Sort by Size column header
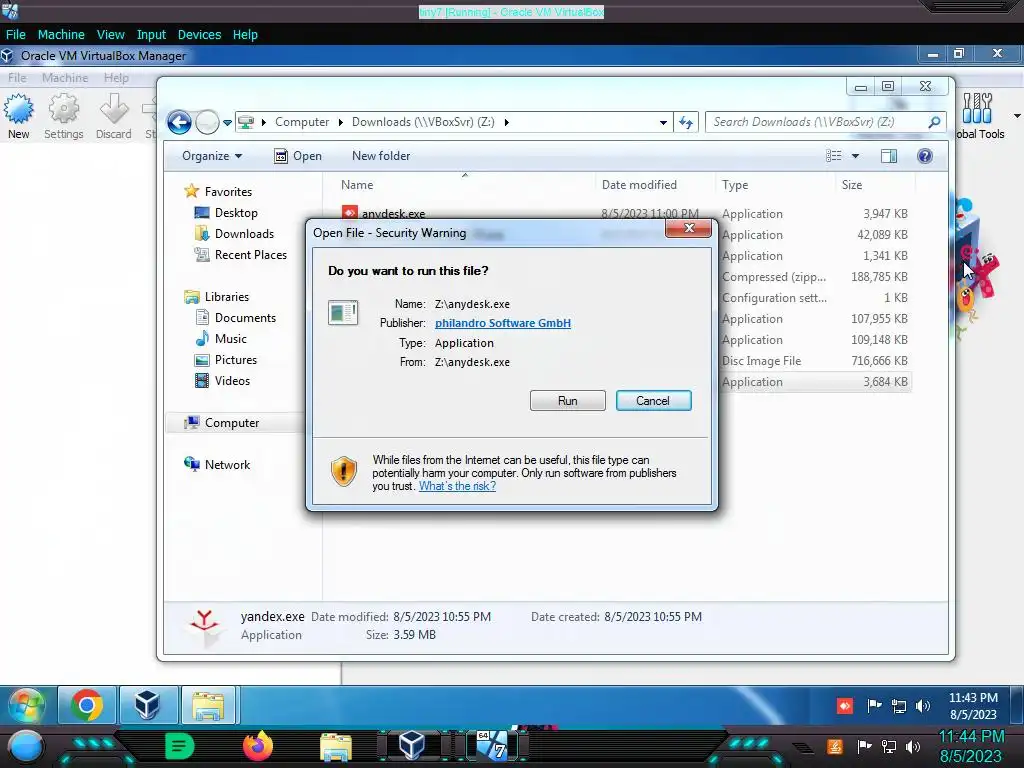This screenshot has height=768, width=1024. pyautogui.click(x=875, y=185)
